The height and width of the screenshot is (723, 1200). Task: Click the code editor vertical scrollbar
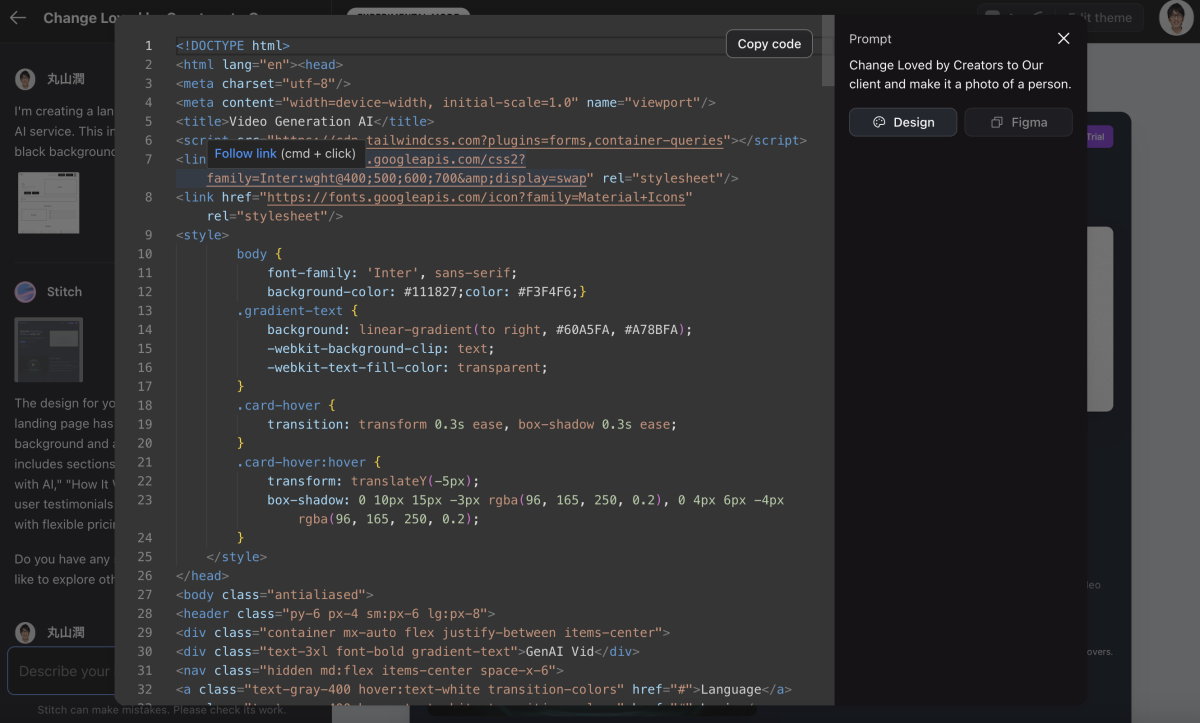pos(827,51)
